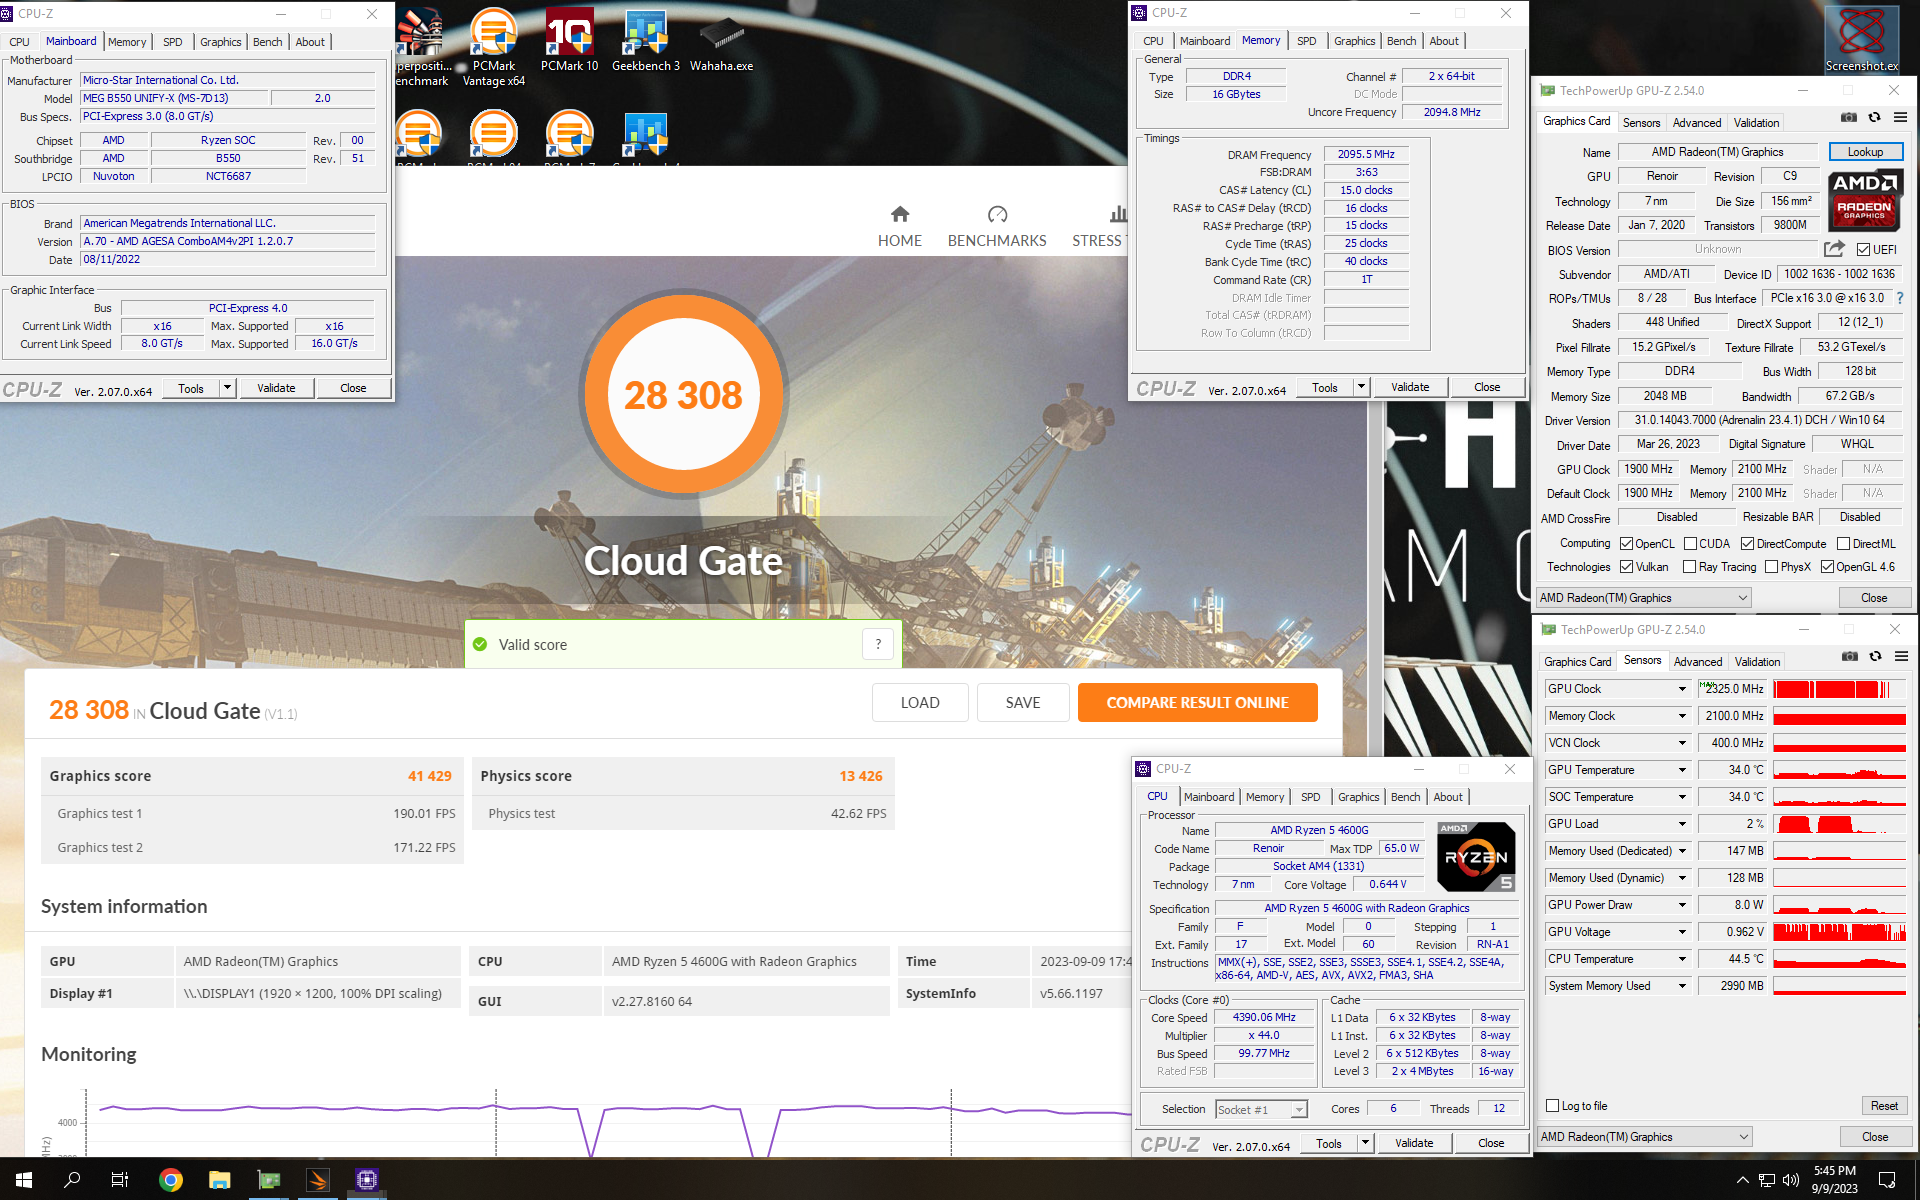
Task: Open Geekbench 3 desktop shortcut
Action: tap(645, 40)
